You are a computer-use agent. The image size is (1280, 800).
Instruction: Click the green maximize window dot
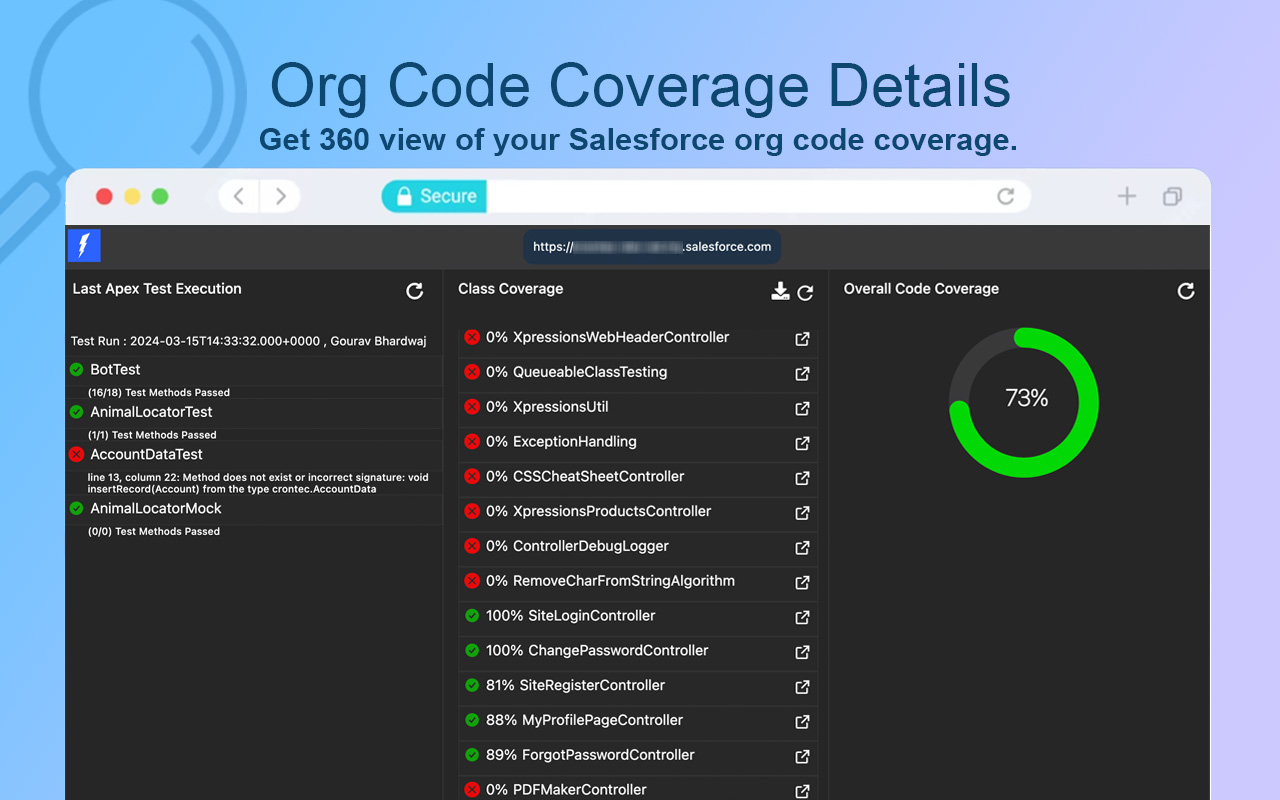[160, 196]
